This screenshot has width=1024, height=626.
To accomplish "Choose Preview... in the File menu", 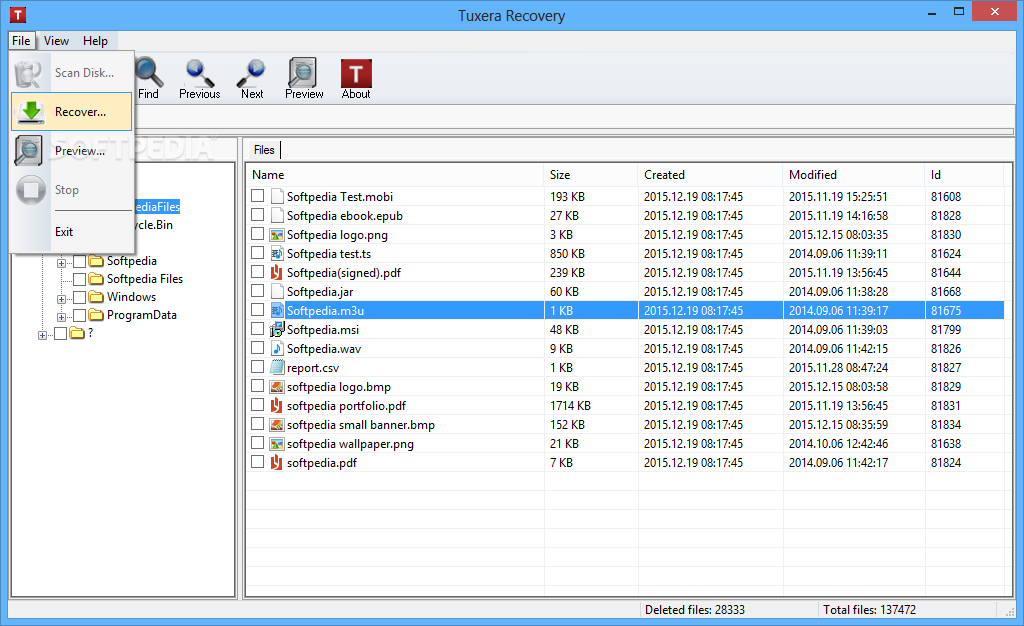I will click(71, 151).
